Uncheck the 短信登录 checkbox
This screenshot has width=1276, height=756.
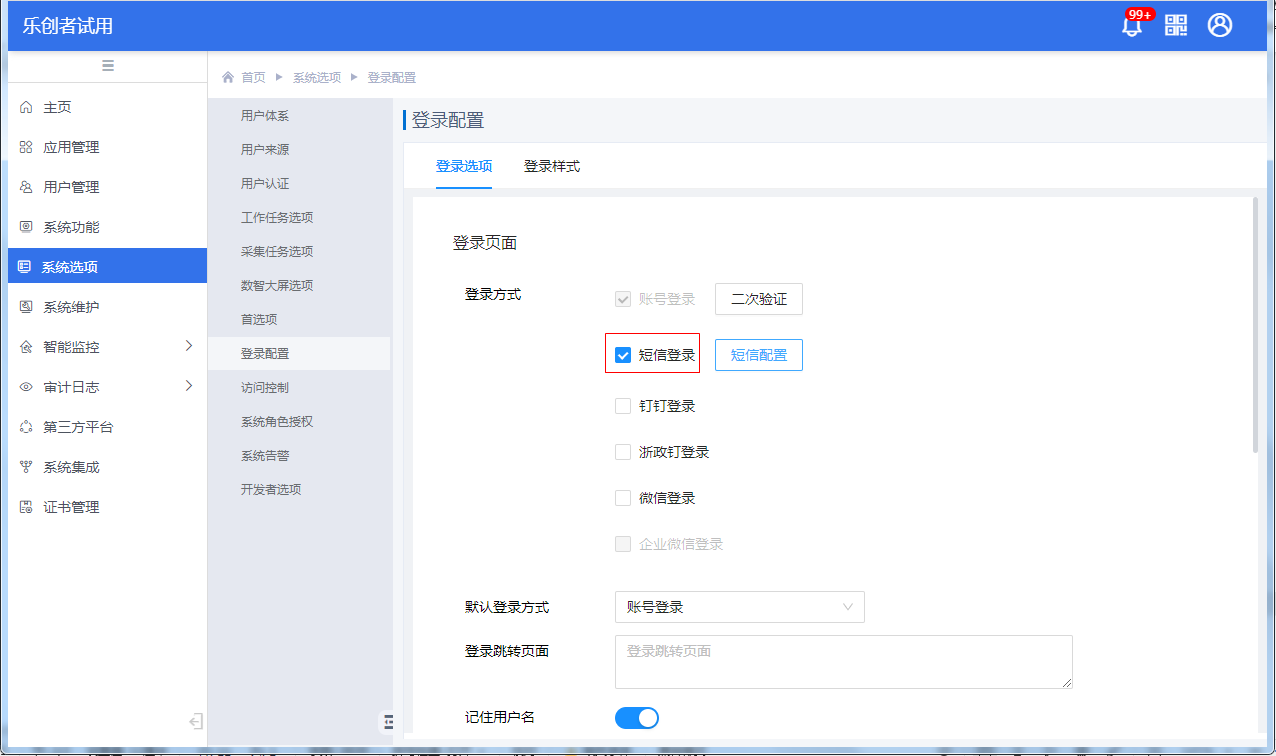[x=623, y=355]
